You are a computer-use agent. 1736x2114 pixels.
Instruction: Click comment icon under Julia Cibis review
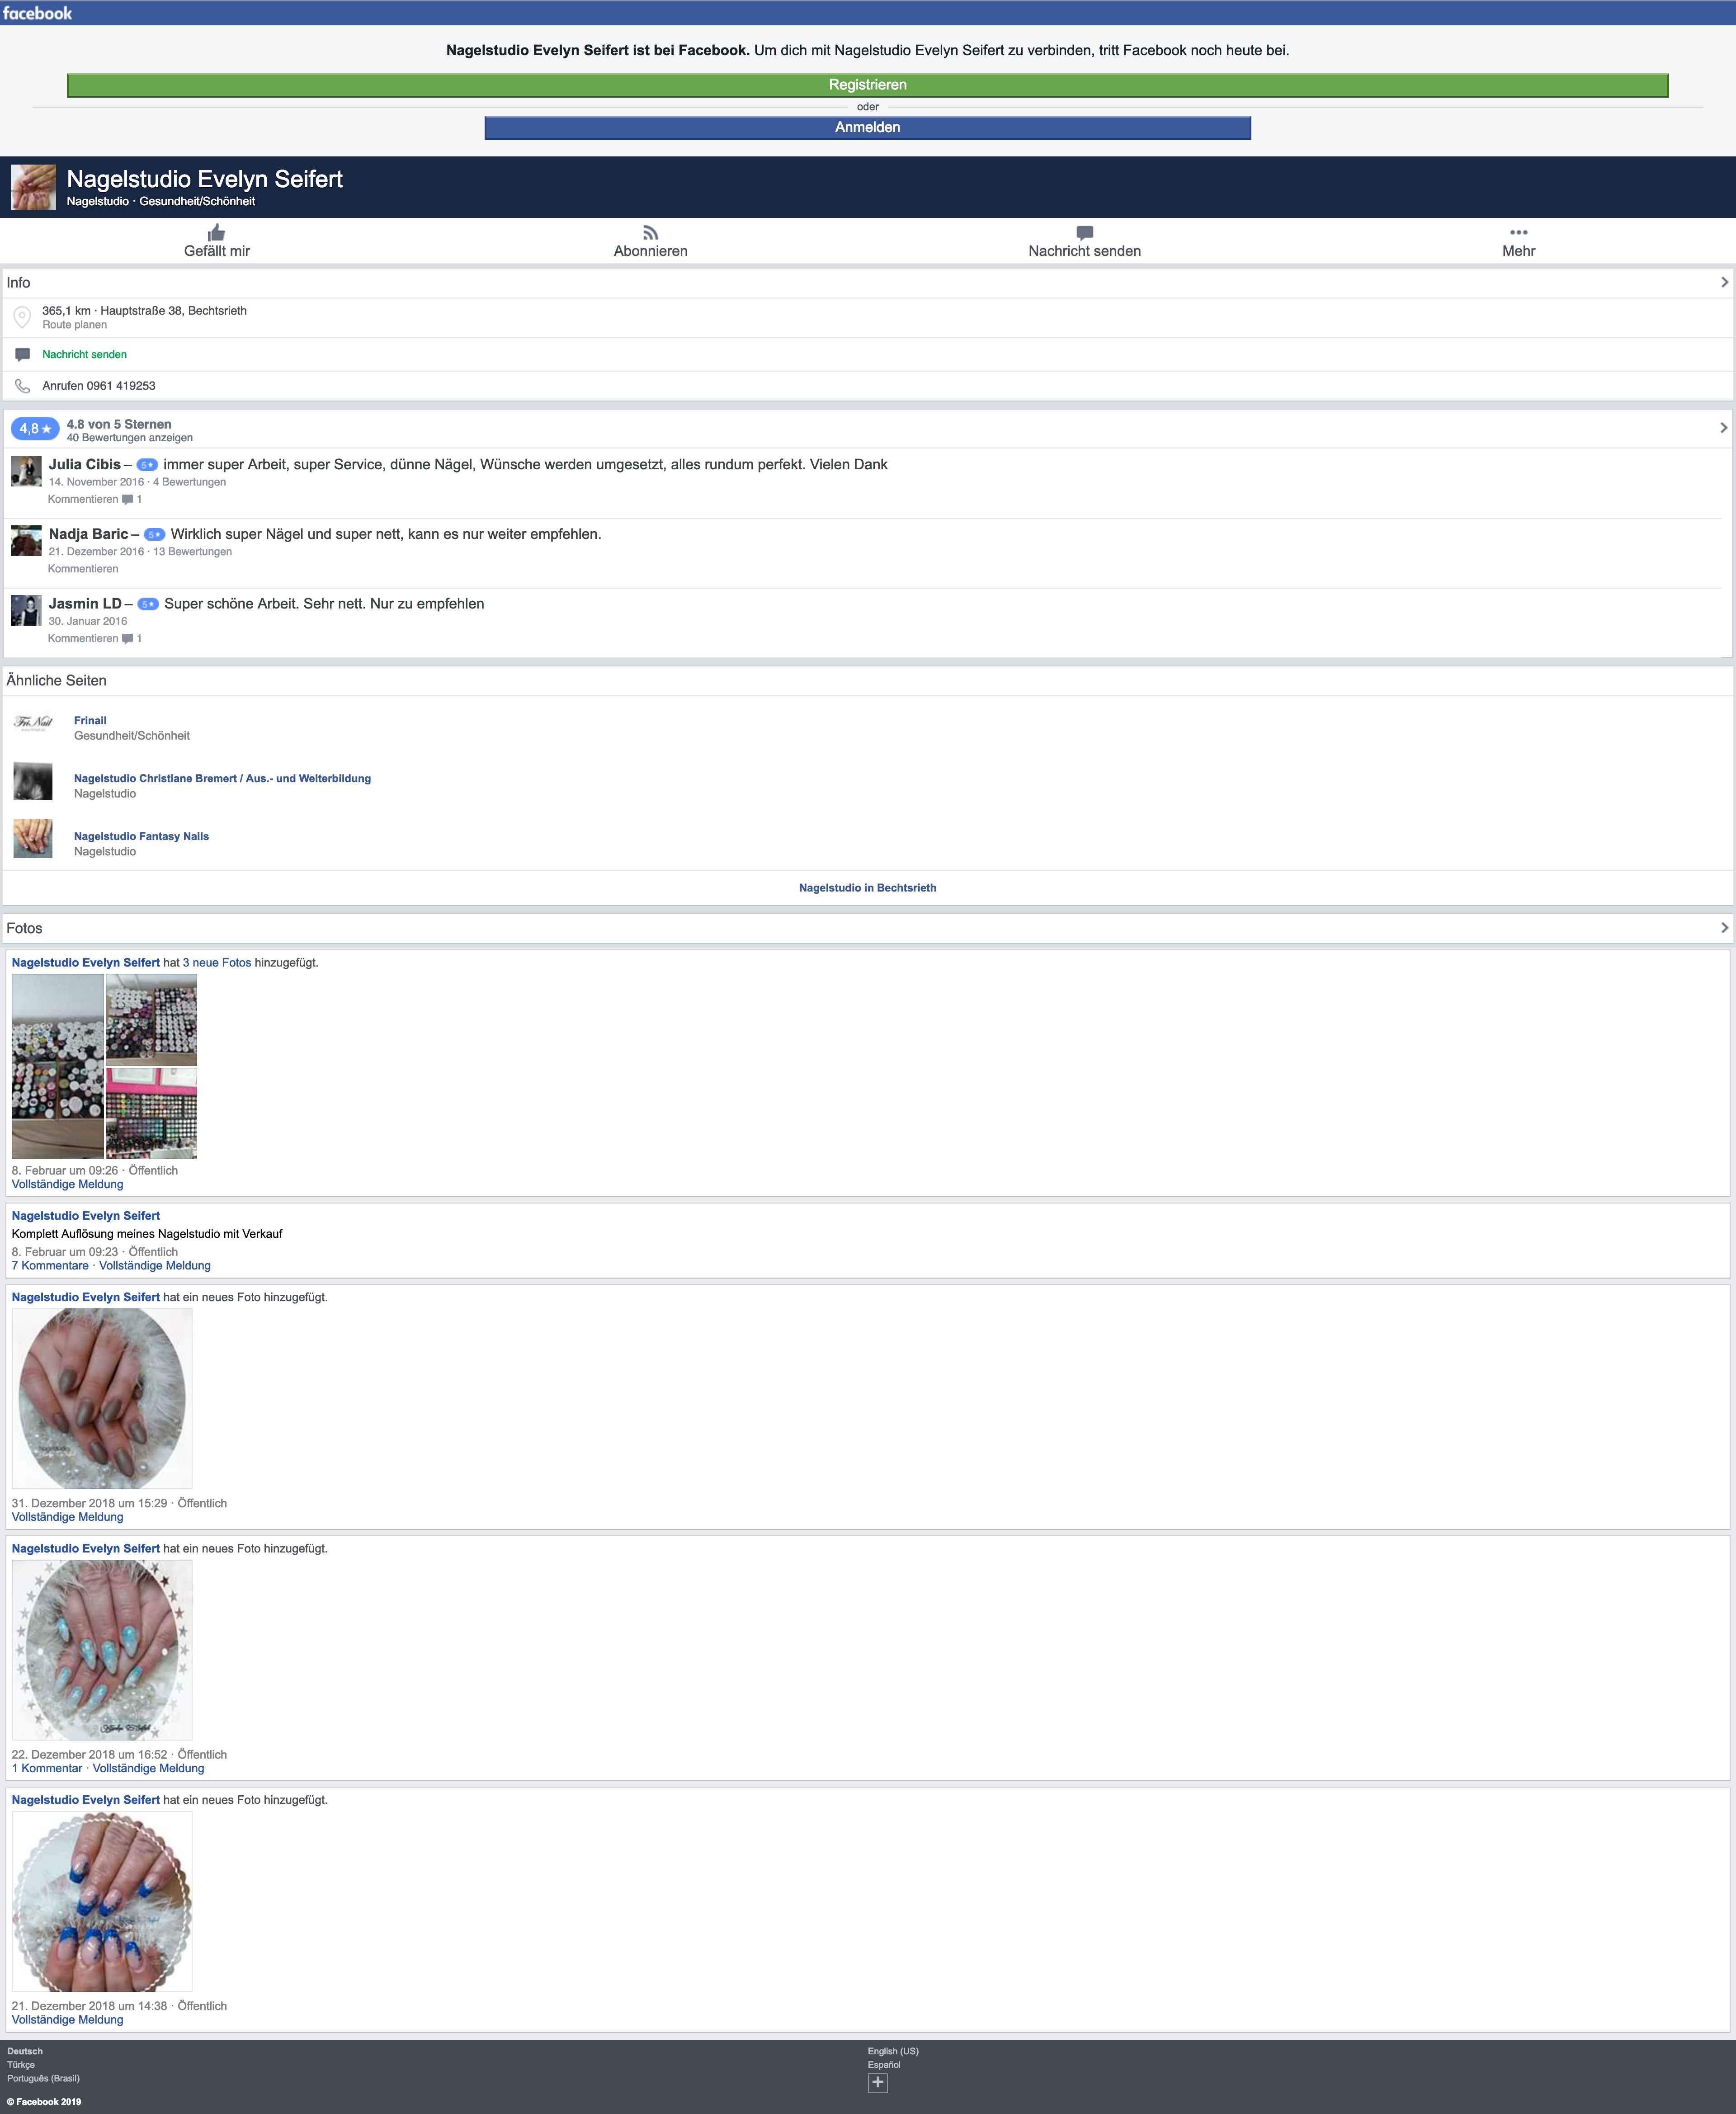127,499
